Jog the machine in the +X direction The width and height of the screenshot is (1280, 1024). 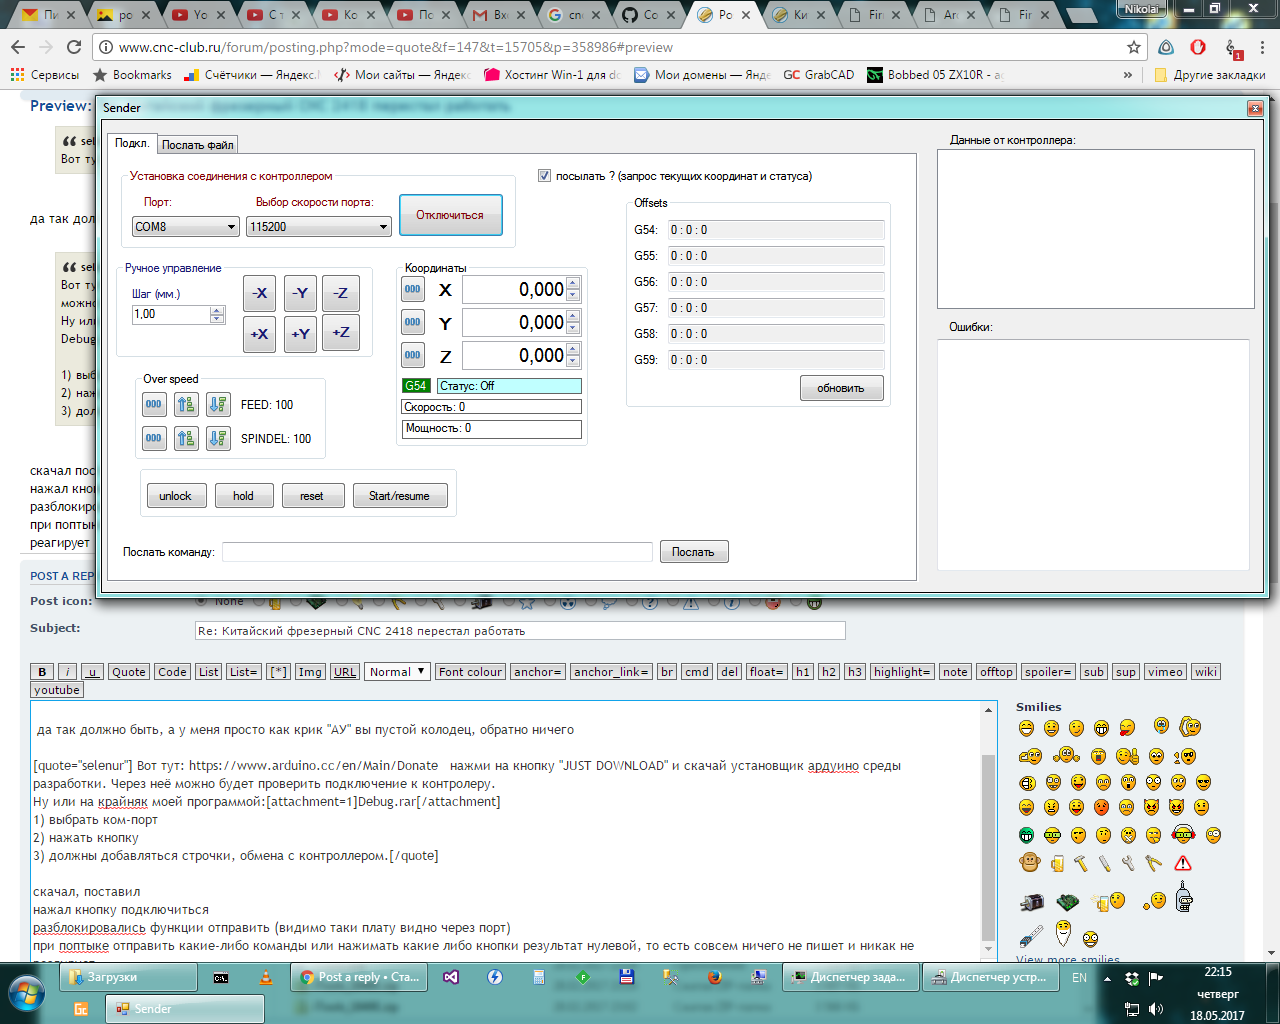coord(260,334)
